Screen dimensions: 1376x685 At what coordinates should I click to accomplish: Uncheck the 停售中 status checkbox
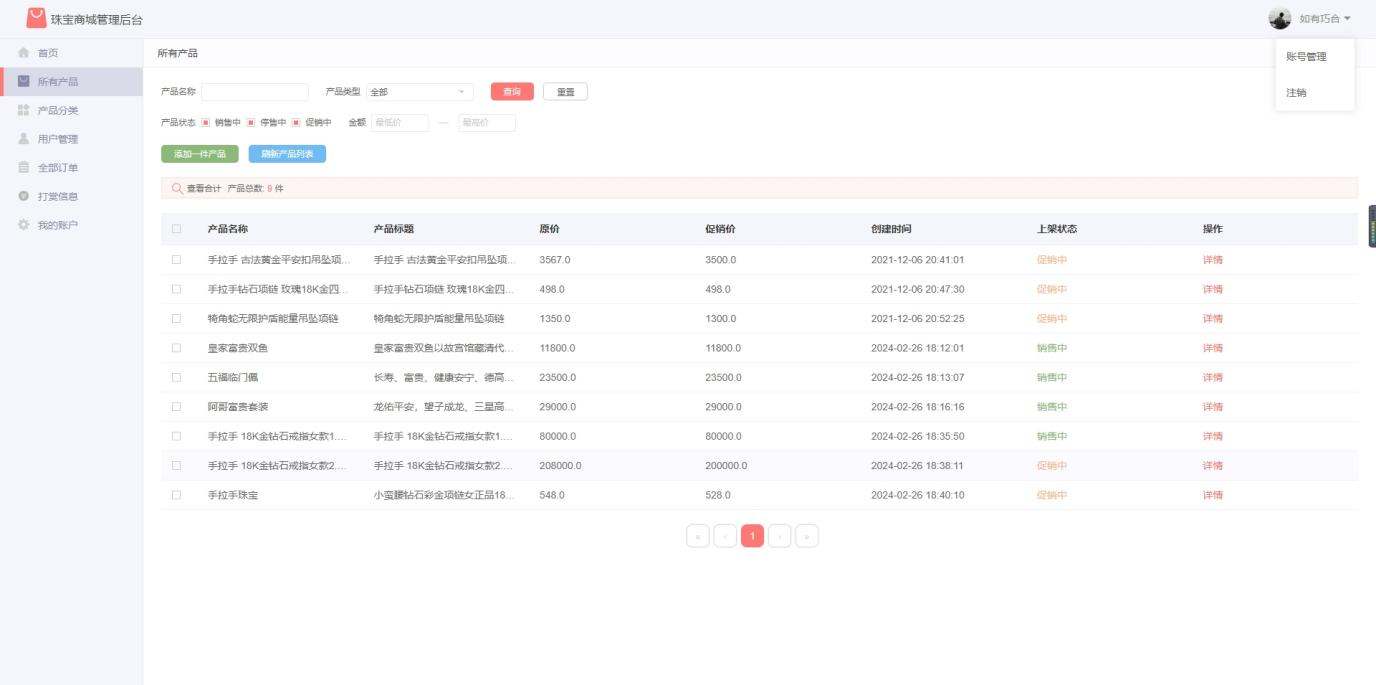pyautogui.click(x=249, y=123)
